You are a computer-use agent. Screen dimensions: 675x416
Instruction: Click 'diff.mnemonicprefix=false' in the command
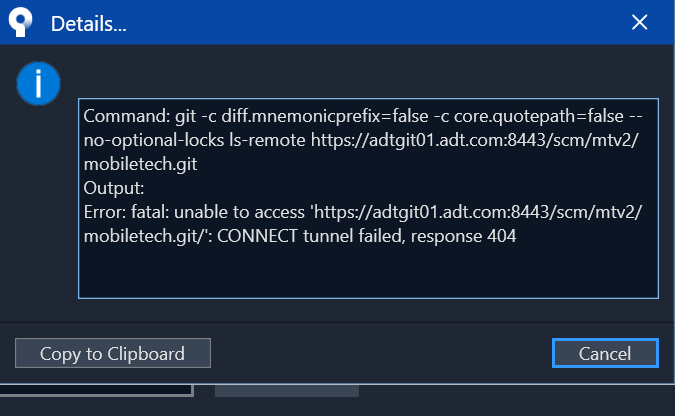[x=325, y=116]
